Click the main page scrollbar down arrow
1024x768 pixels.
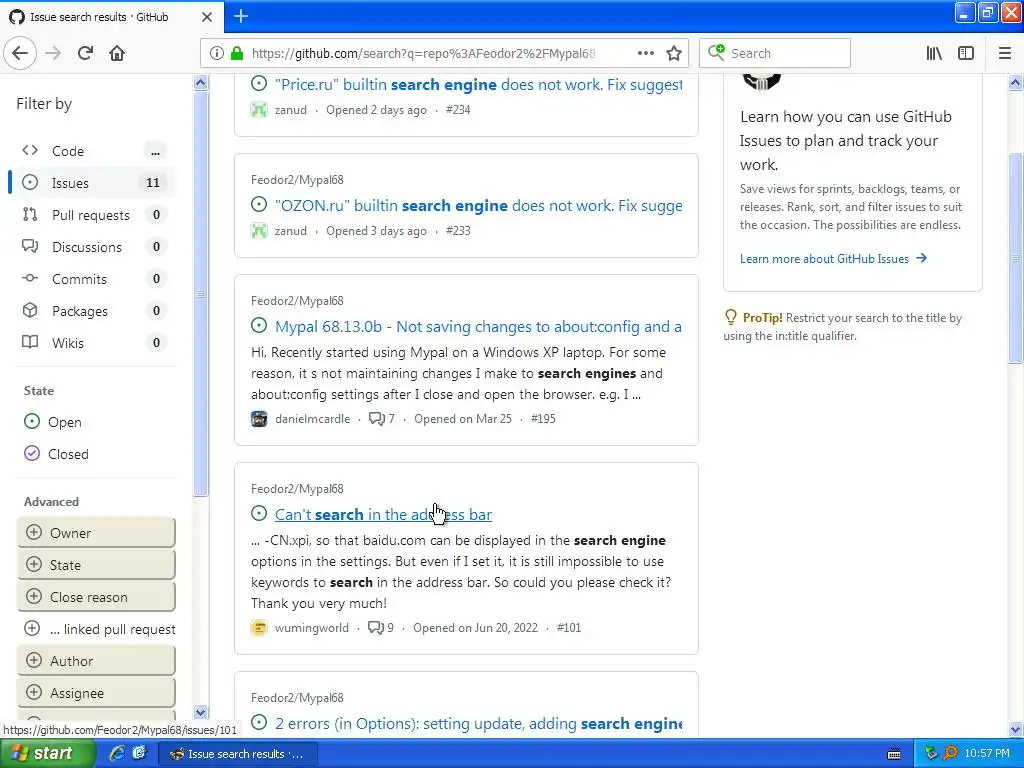(x=1016, y=729)
